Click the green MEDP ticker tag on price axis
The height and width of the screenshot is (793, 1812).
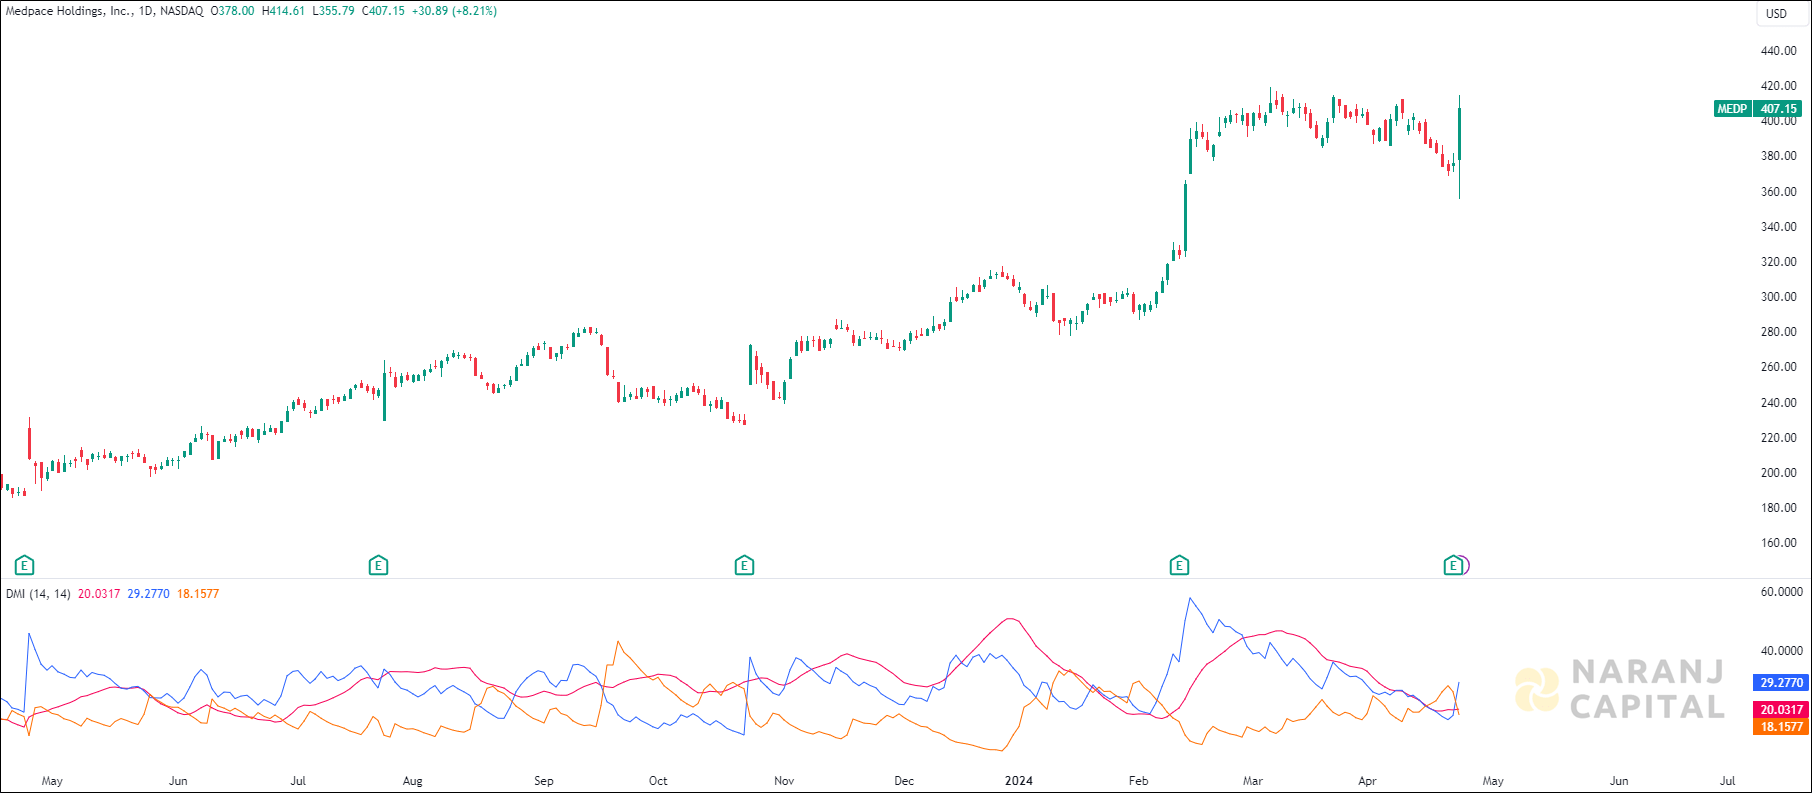tap(1732, 109)
